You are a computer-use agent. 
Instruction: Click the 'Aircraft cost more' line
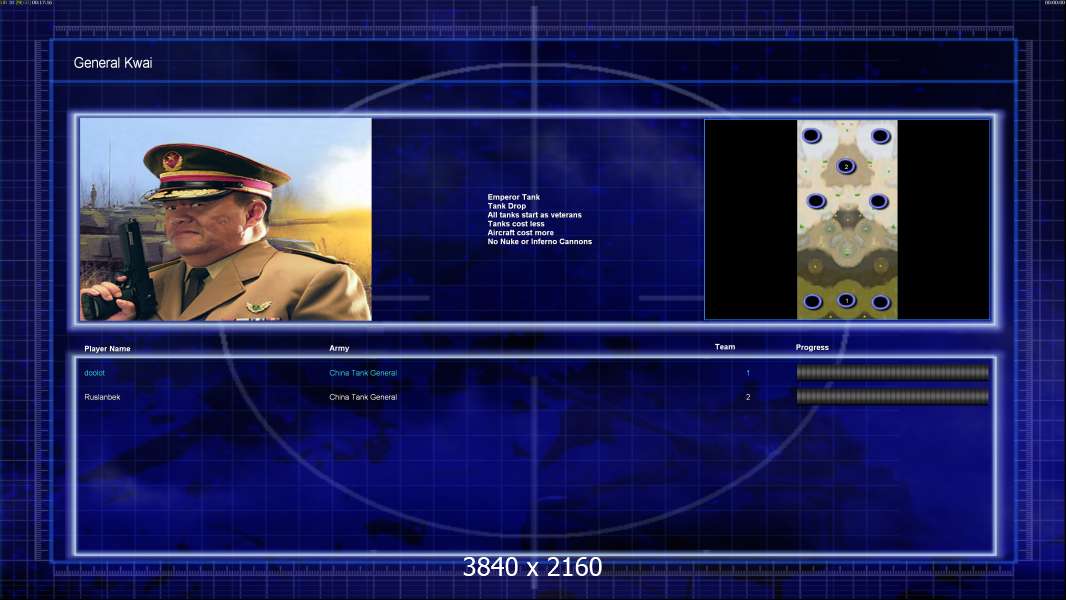pos(520,232)
